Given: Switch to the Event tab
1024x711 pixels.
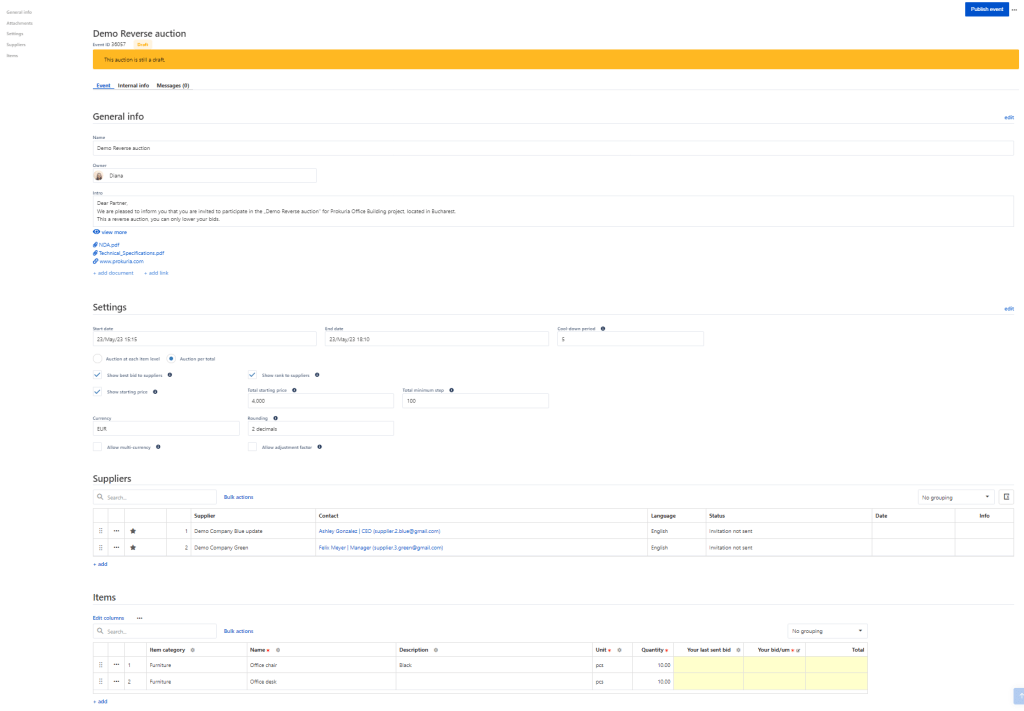Looking at the screenshot, I should click(103, 86).
